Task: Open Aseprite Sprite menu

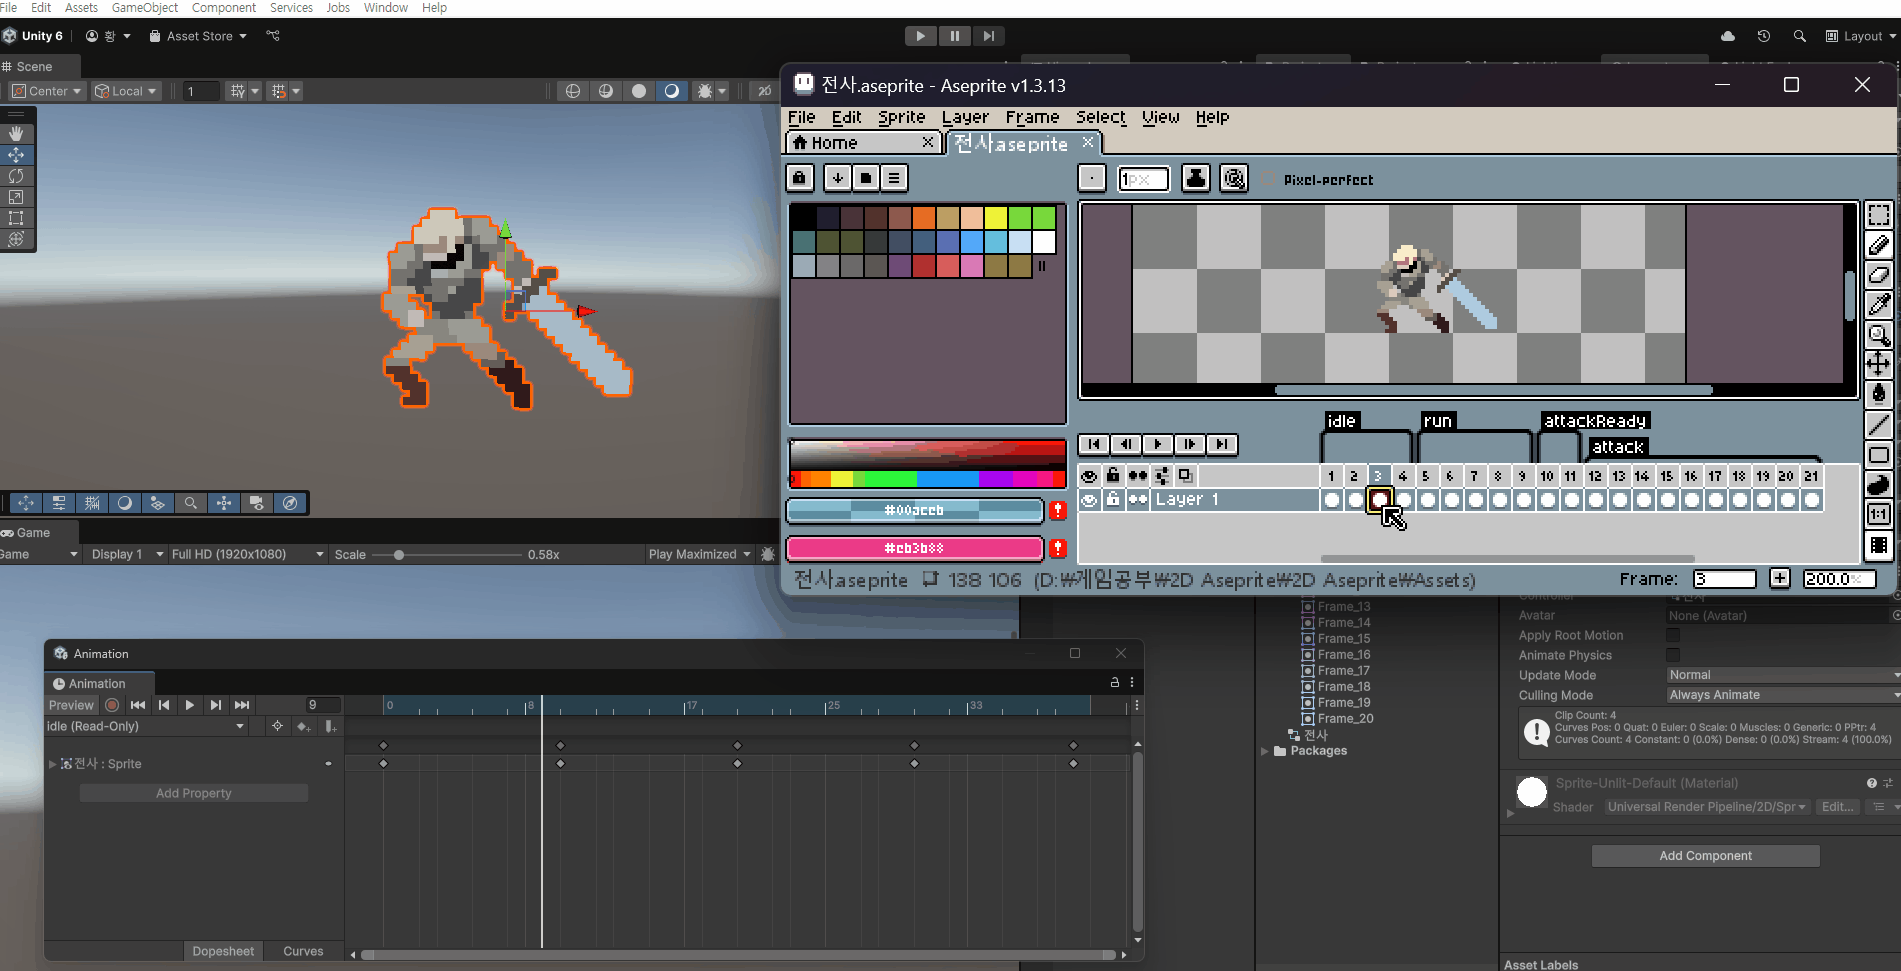Action: pyautogui.click(x=901, y=117)
